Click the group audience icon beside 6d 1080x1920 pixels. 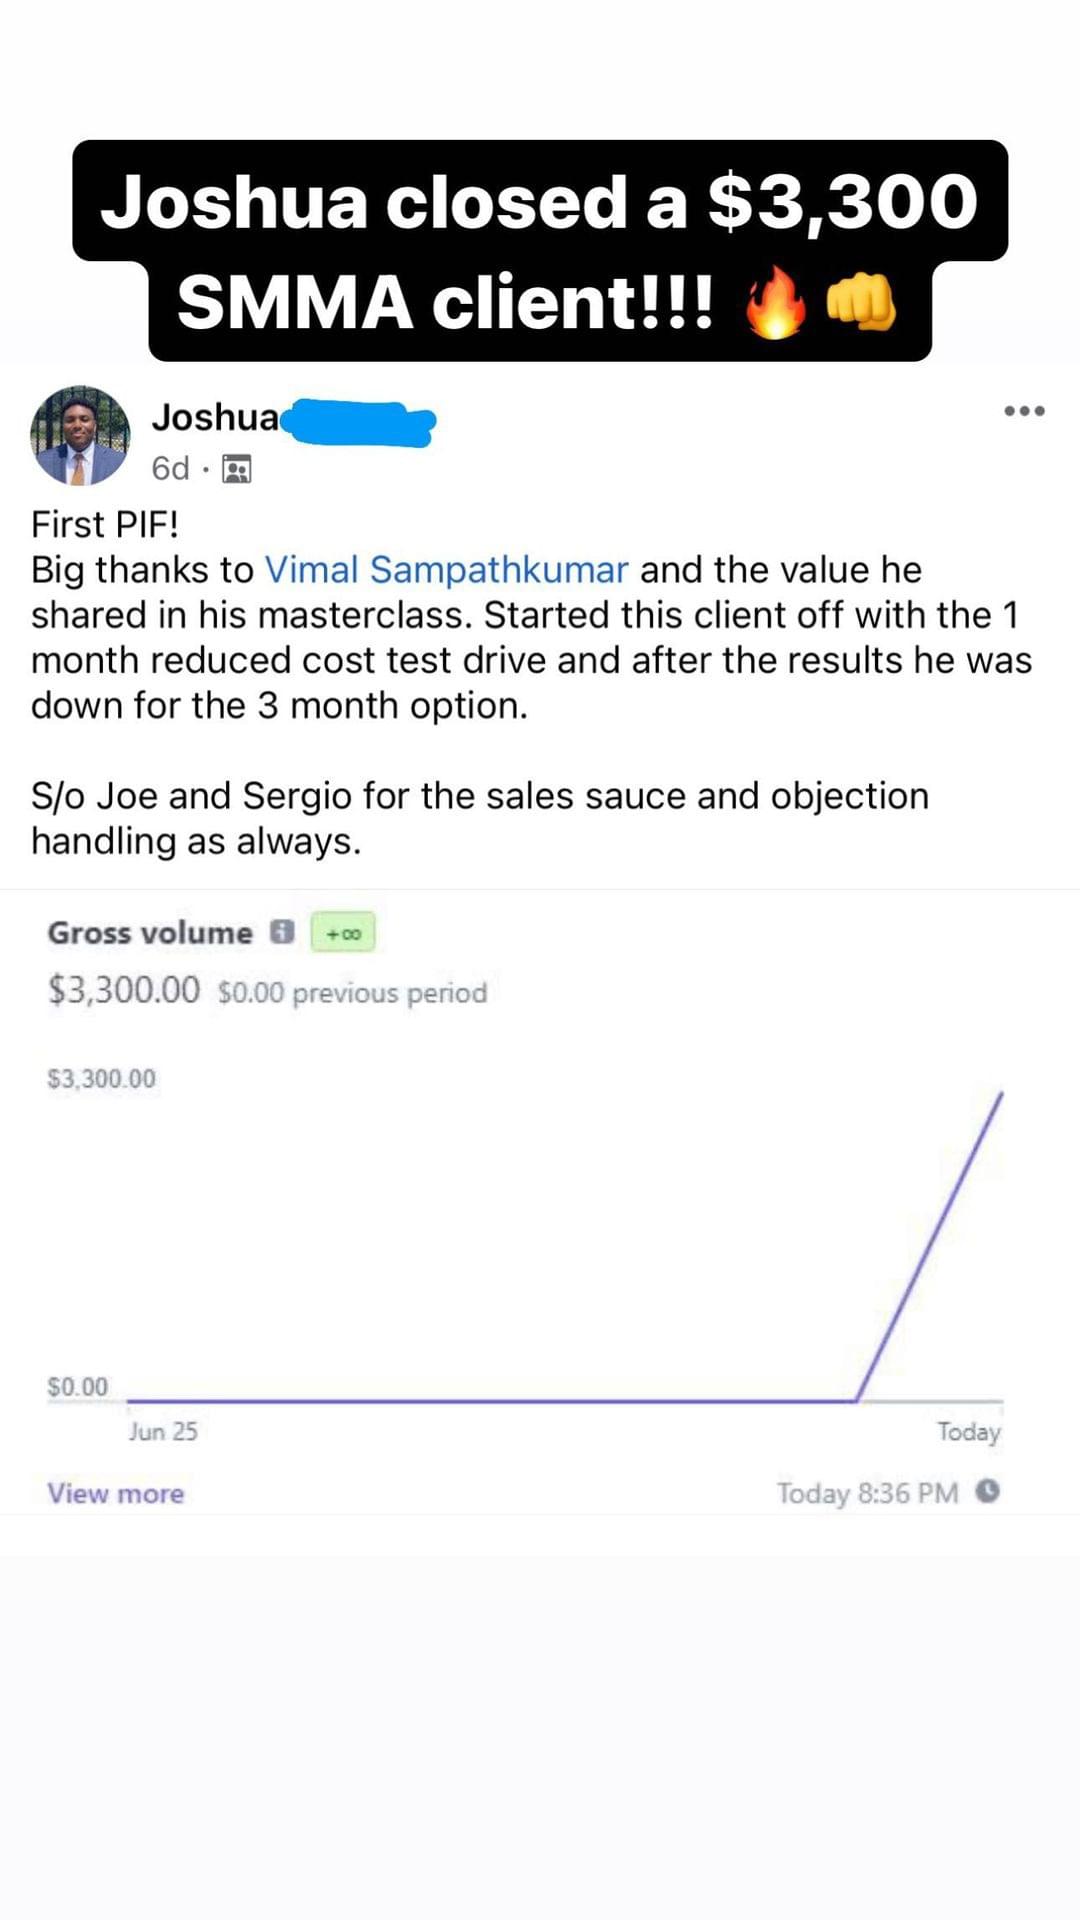point(237,469)
